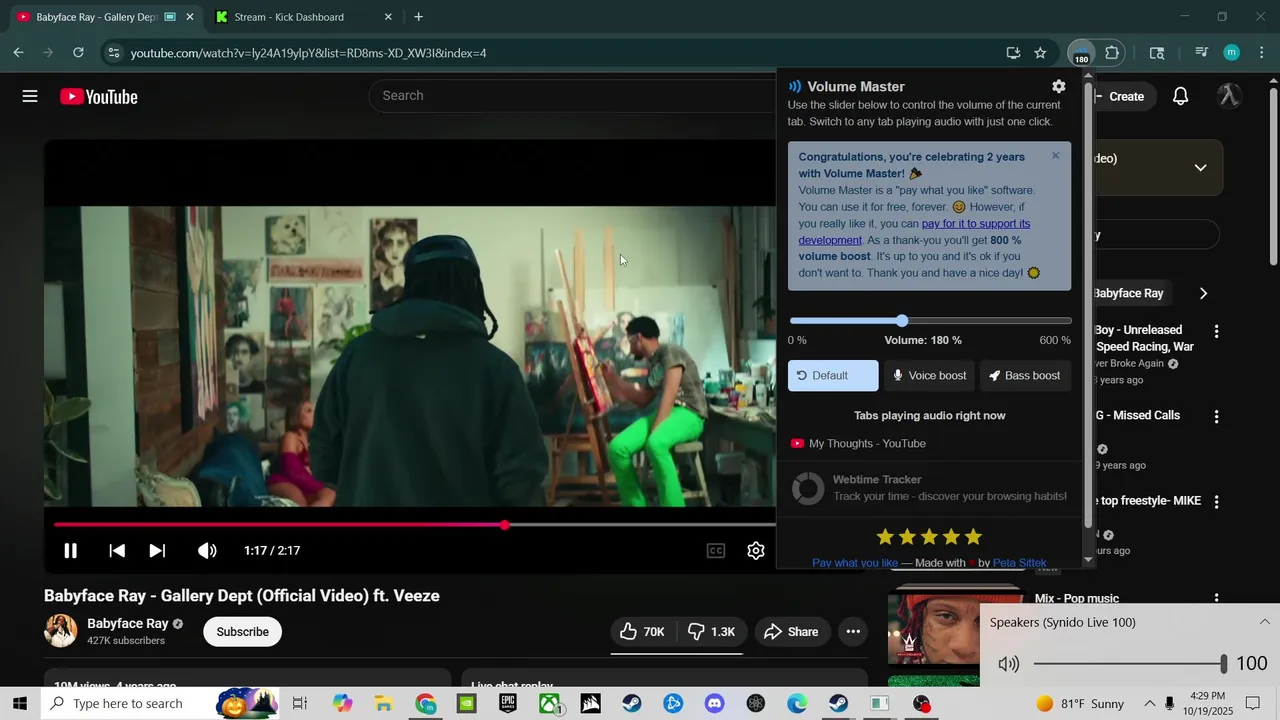1280x720 pixels.
Task: Seek on the video progress bar
Action: 414,525
